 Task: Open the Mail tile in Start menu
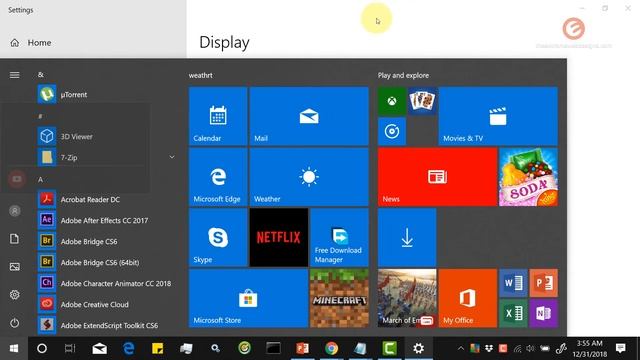[309, 116]
